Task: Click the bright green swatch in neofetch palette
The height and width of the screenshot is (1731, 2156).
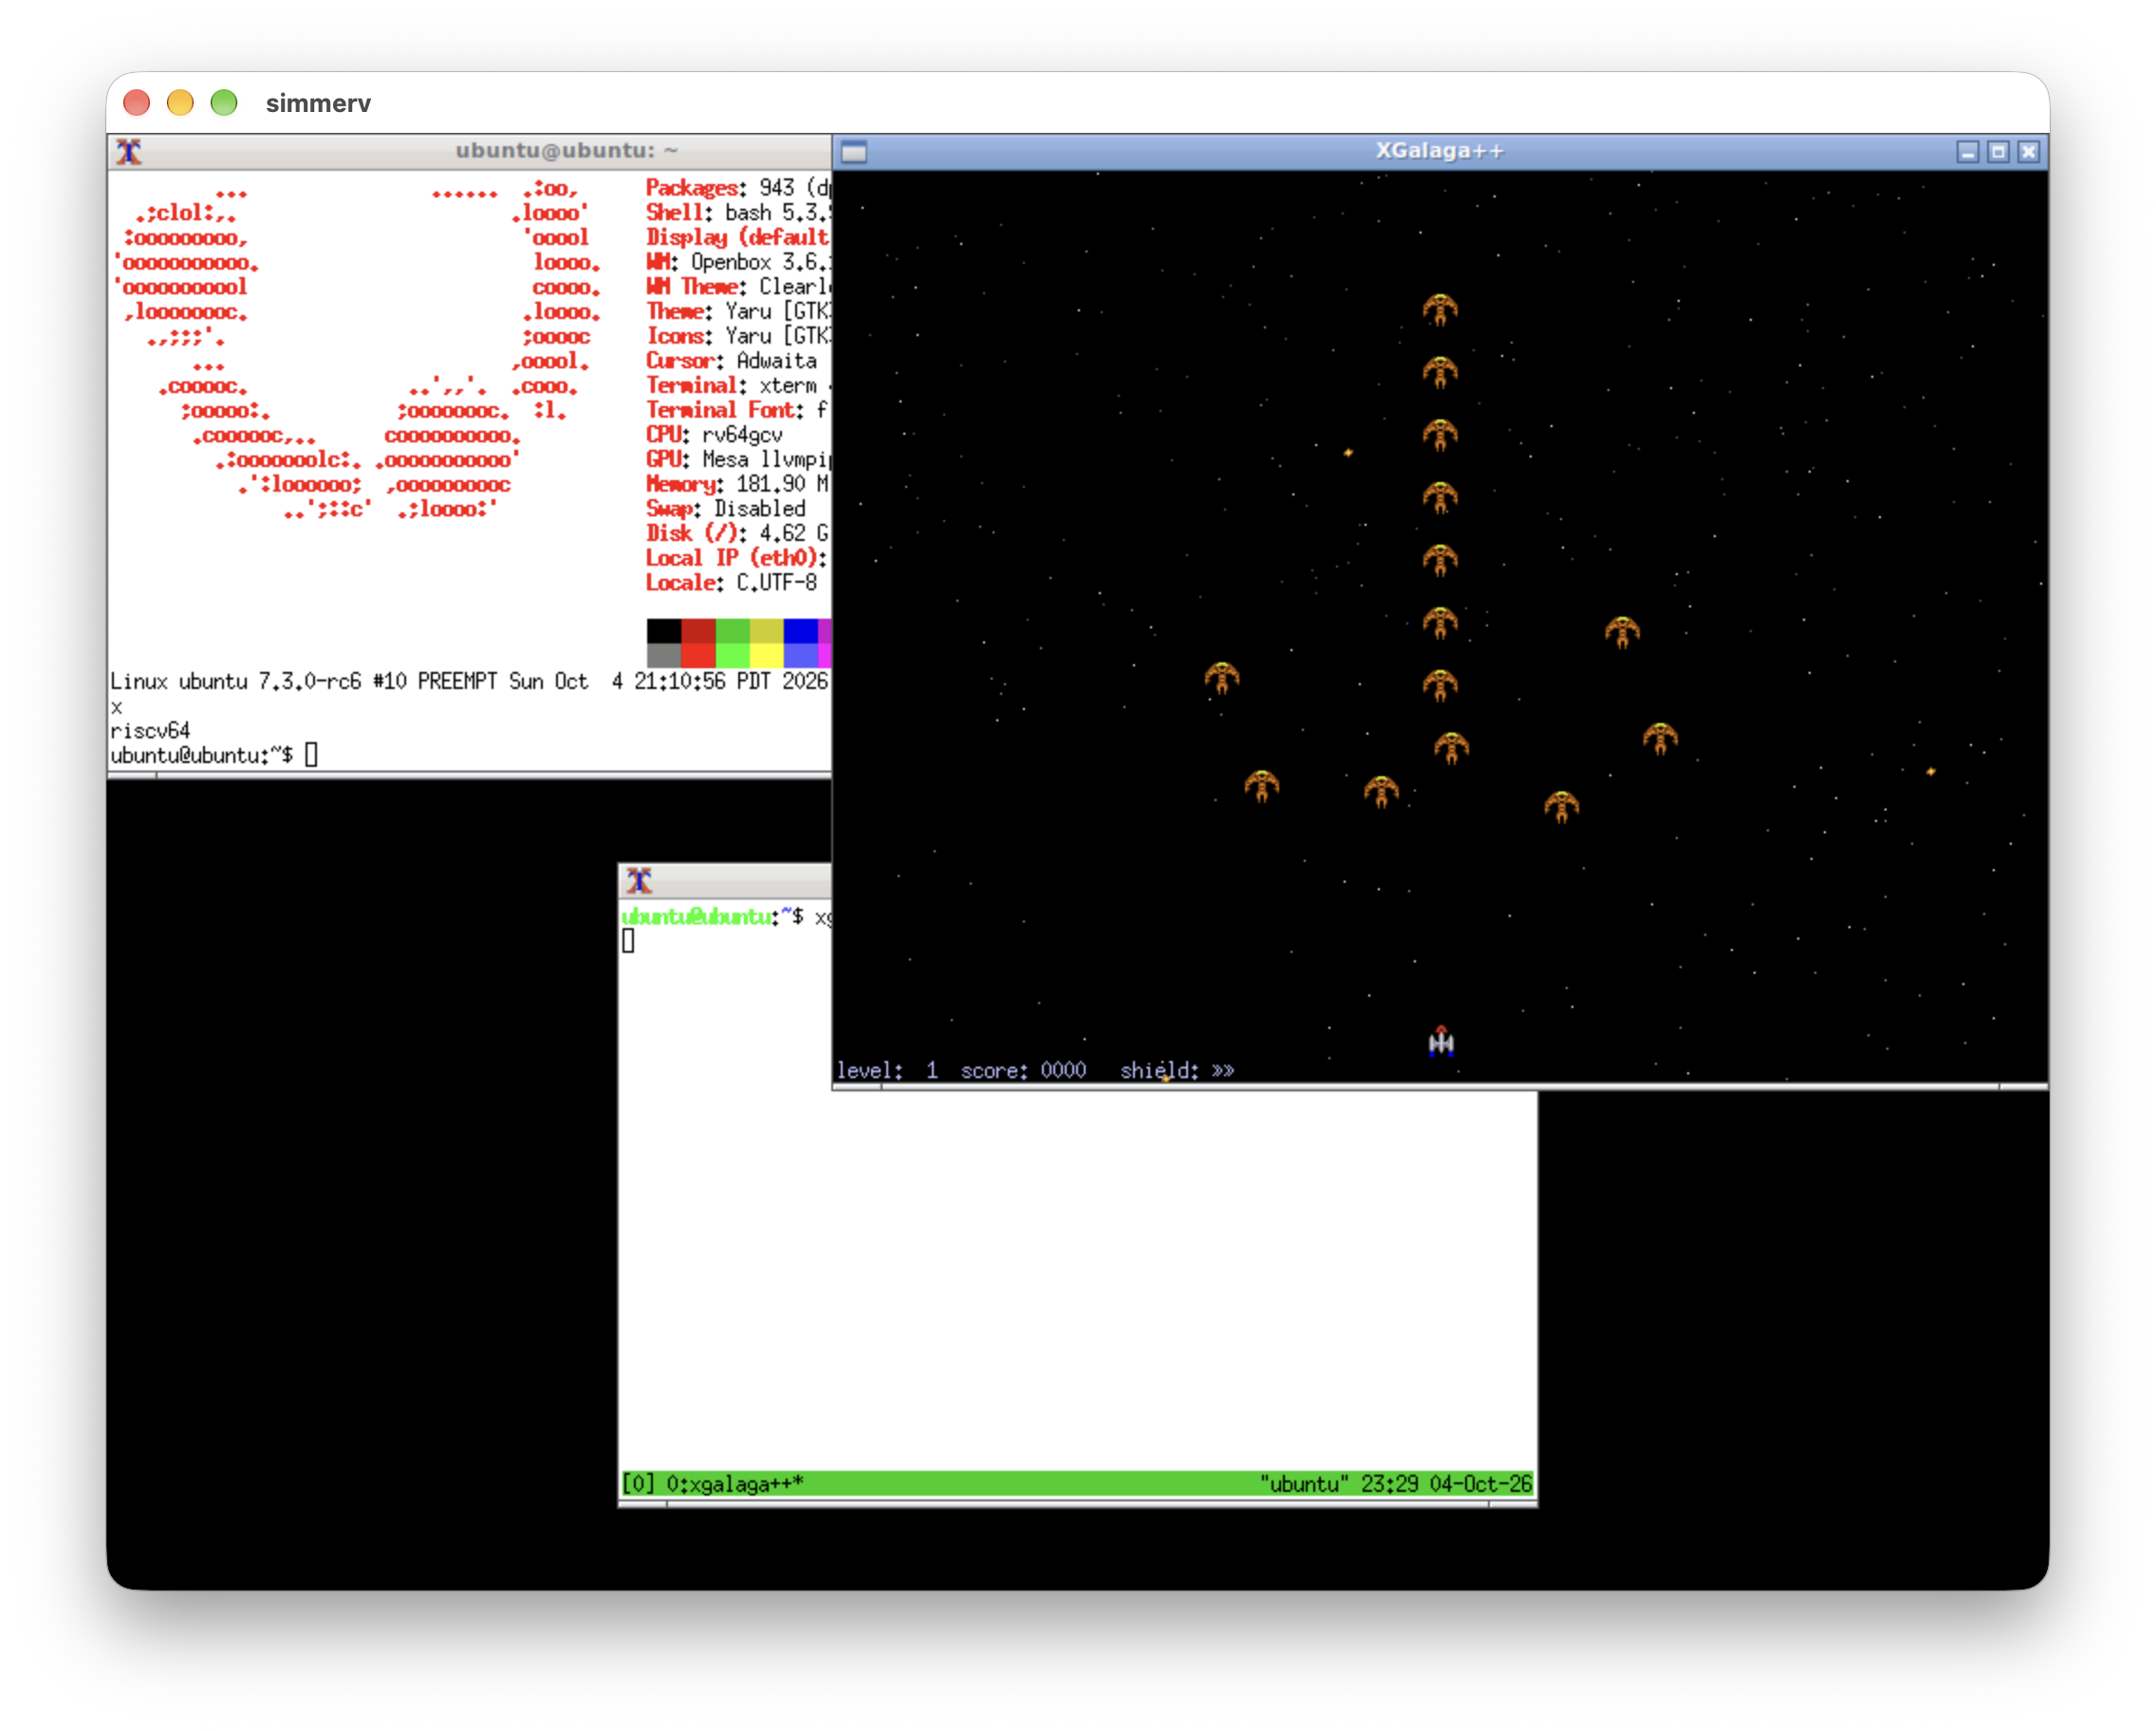Action: pos(733,656)
